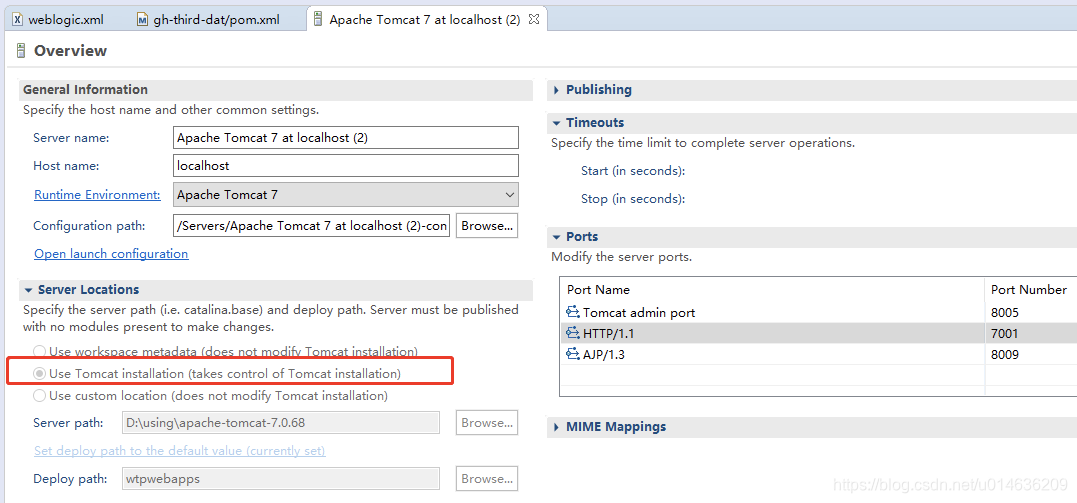Select the AJP/1.3 port row
The width and height of the screenshot is (1077, 503).
tap(819, 355)
